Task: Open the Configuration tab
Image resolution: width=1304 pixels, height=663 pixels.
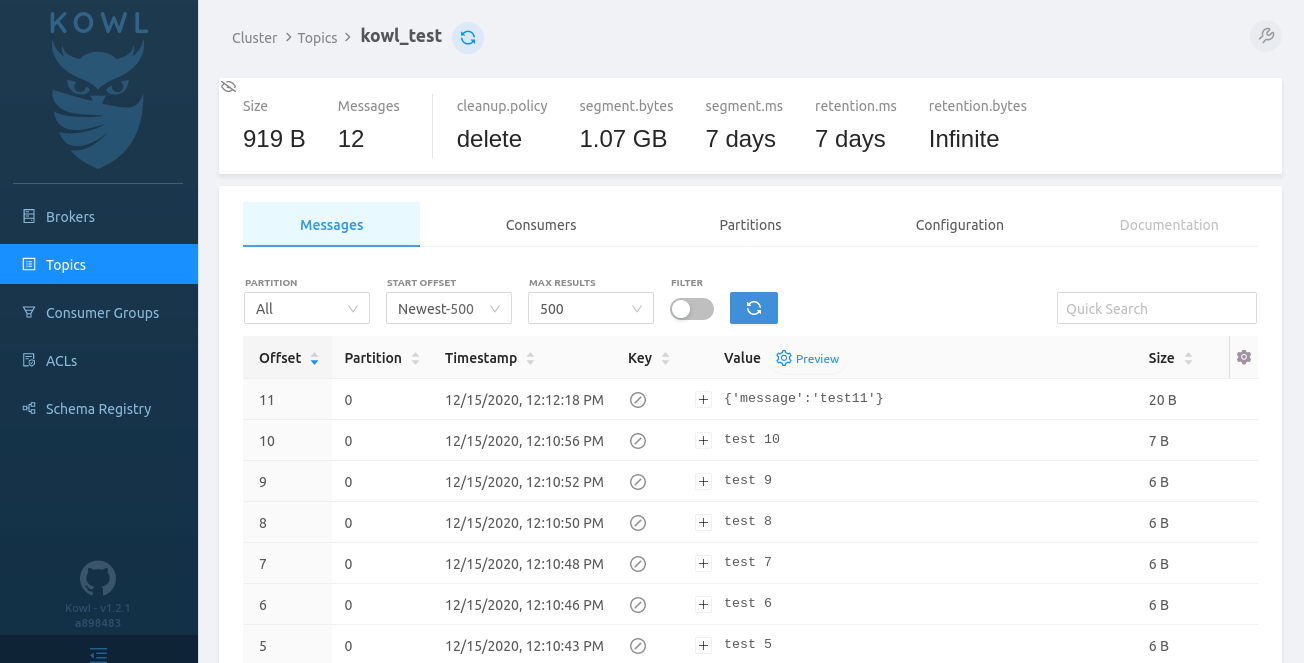Action: click(x=959, y=224)
